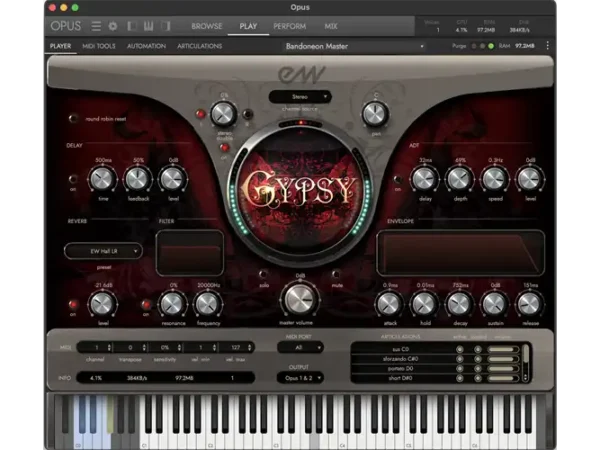This screenshot has width=600, height=450.
Task: Click the envelope release knob
Action: [530, 304]
